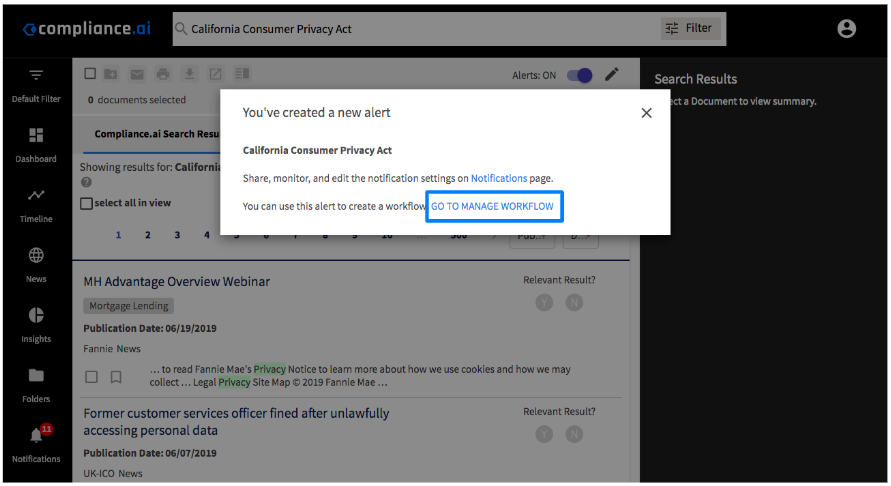Open the Filter options in search bar
This screenshot has width=891, height=486.
(x=690, y=28)
